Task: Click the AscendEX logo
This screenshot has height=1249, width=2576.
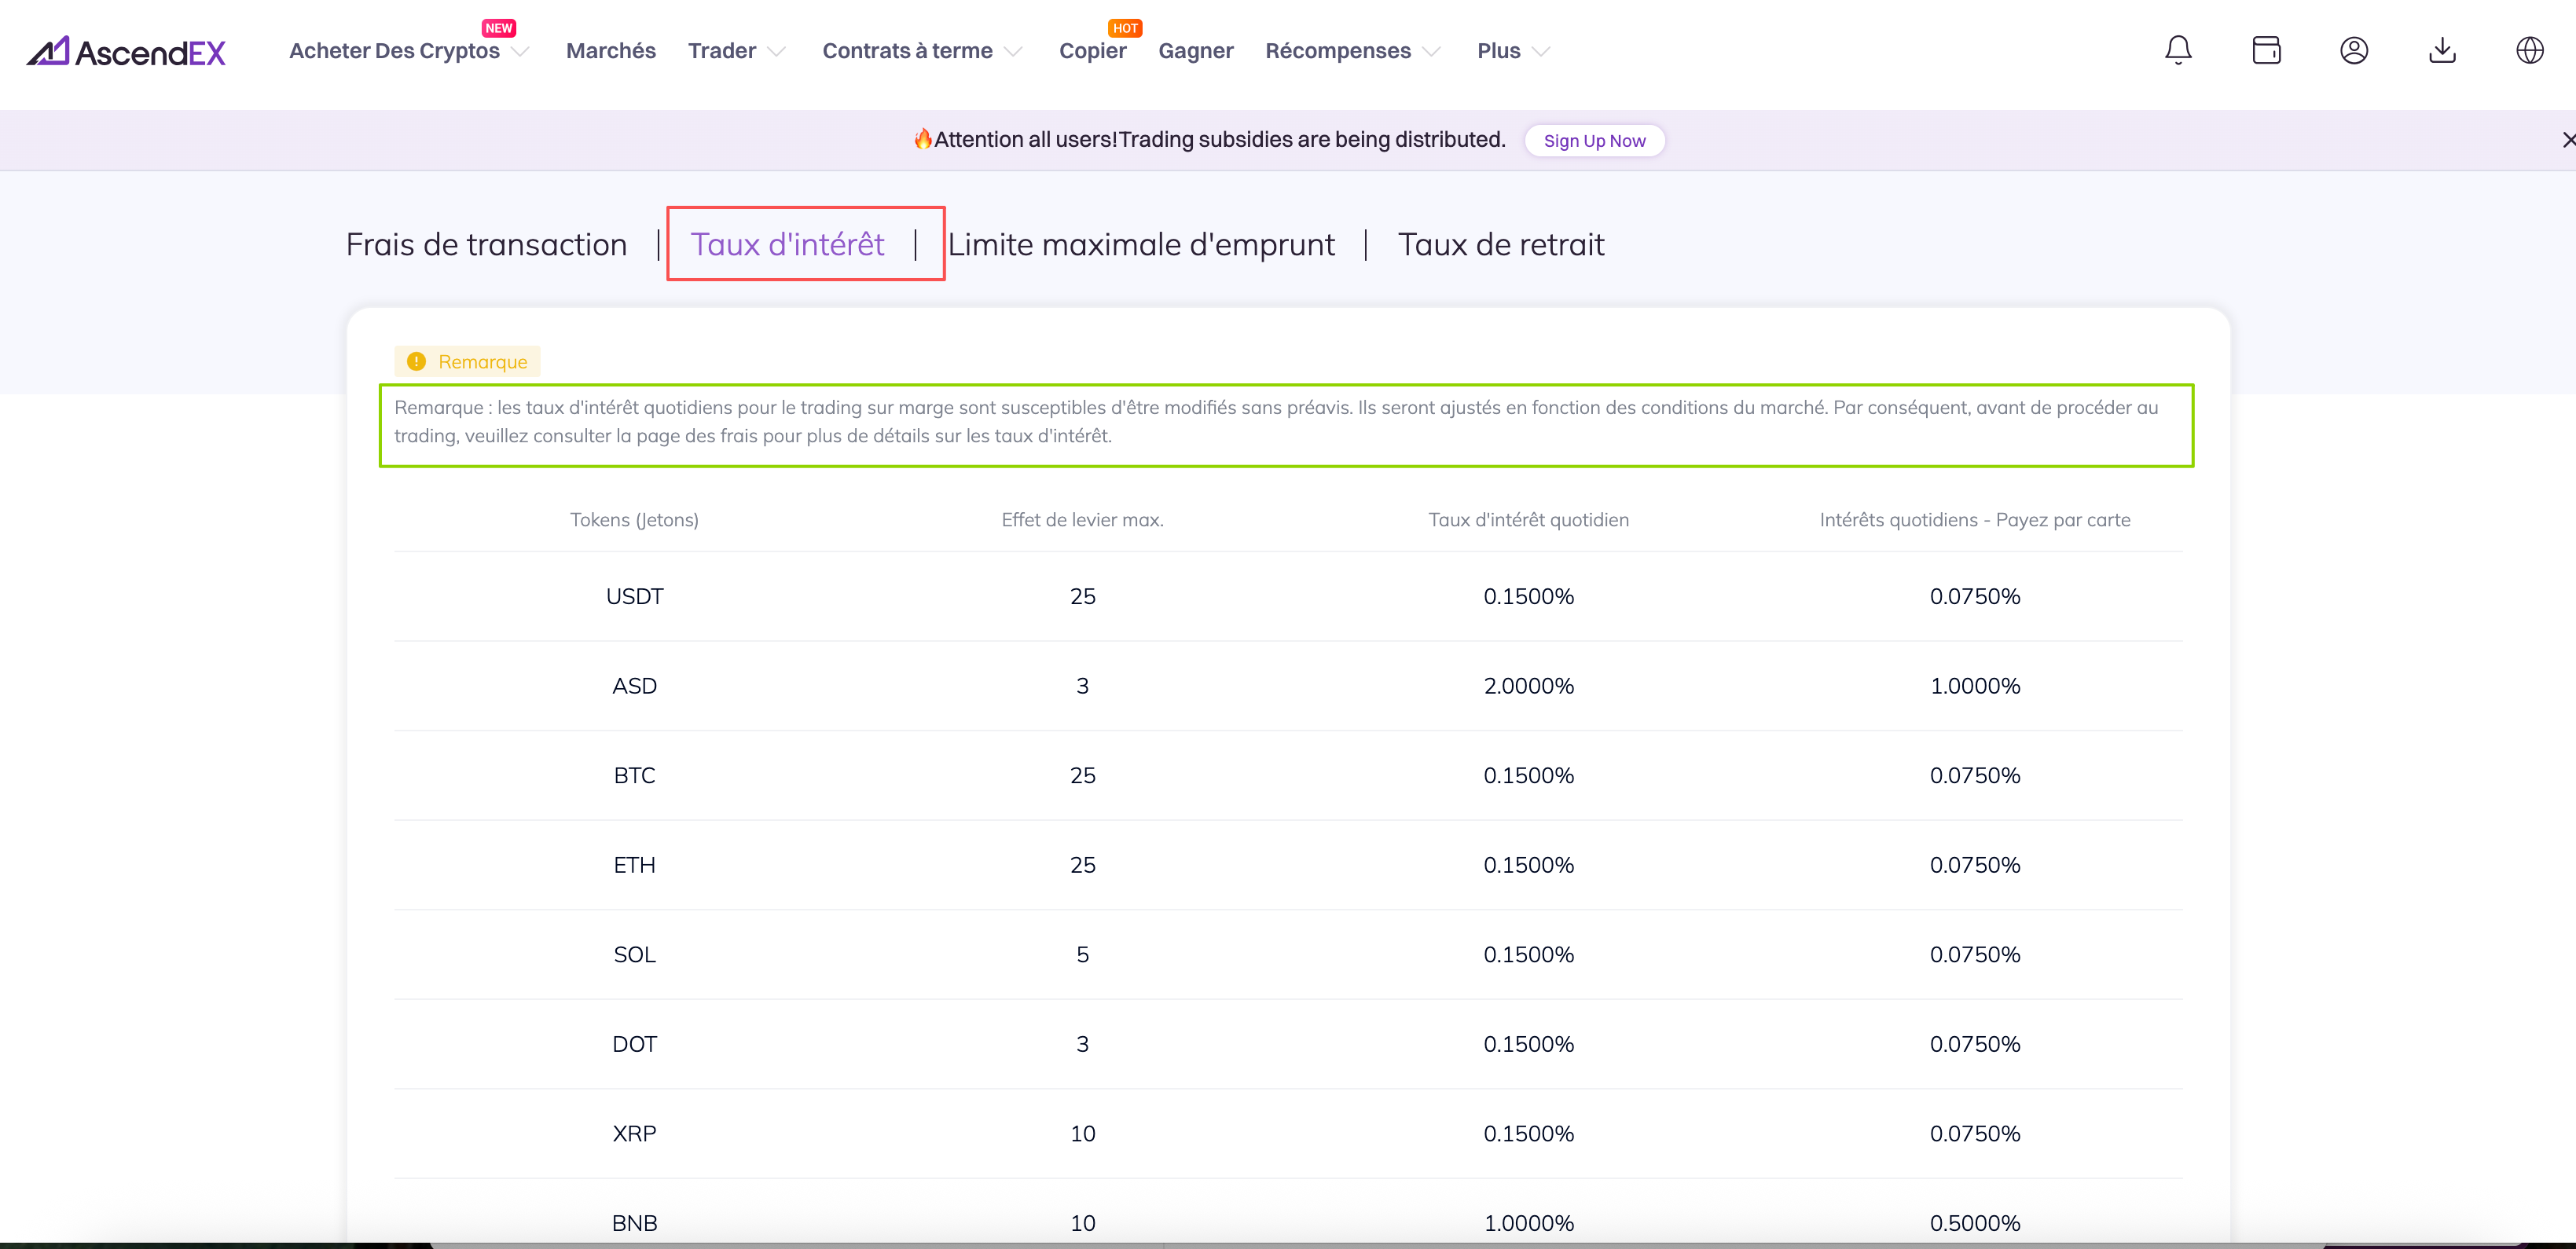Action: click(x=126, y=52)
